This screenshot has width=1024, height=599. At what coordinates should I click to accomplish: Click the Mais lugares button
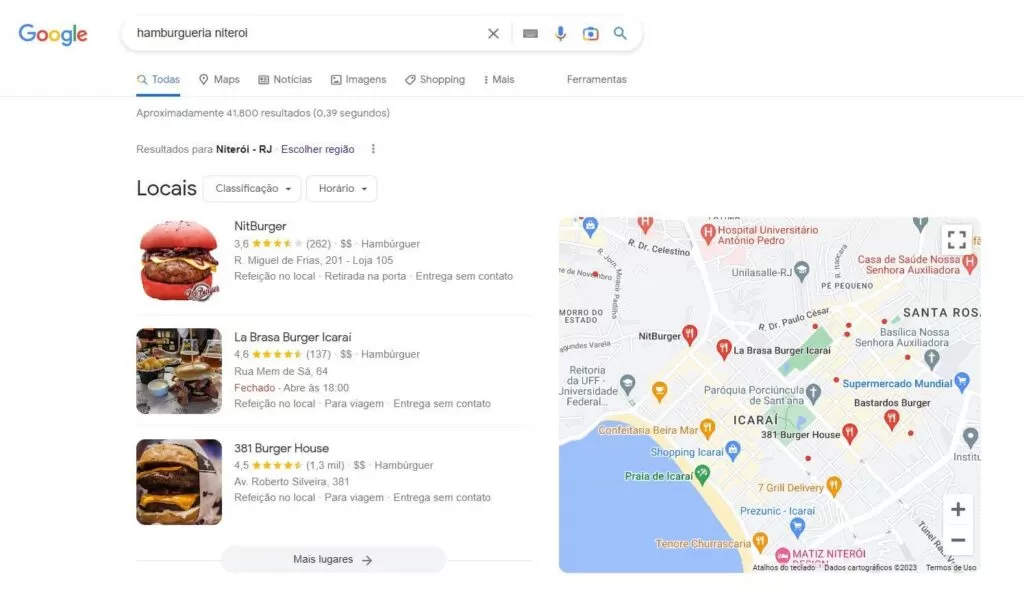tap(333, 560)
